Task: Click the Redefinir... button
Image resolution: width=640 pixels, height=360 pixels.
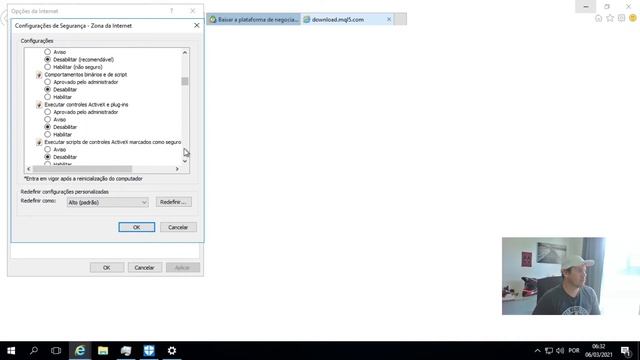Action: [173, 202]
